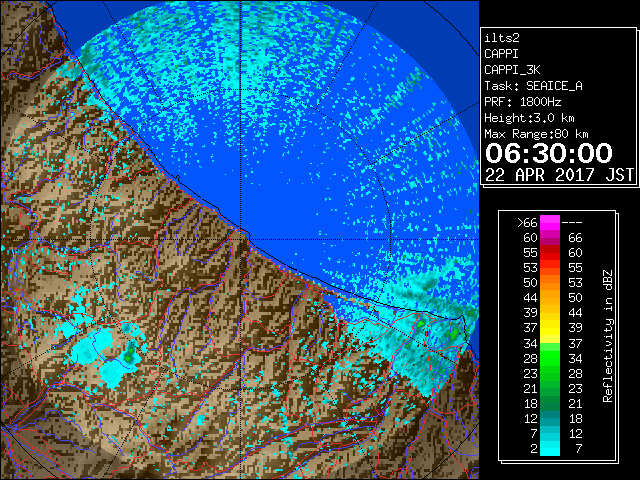
Task: Click the 'ilts2' site label
Action: (x=502, y=38)
